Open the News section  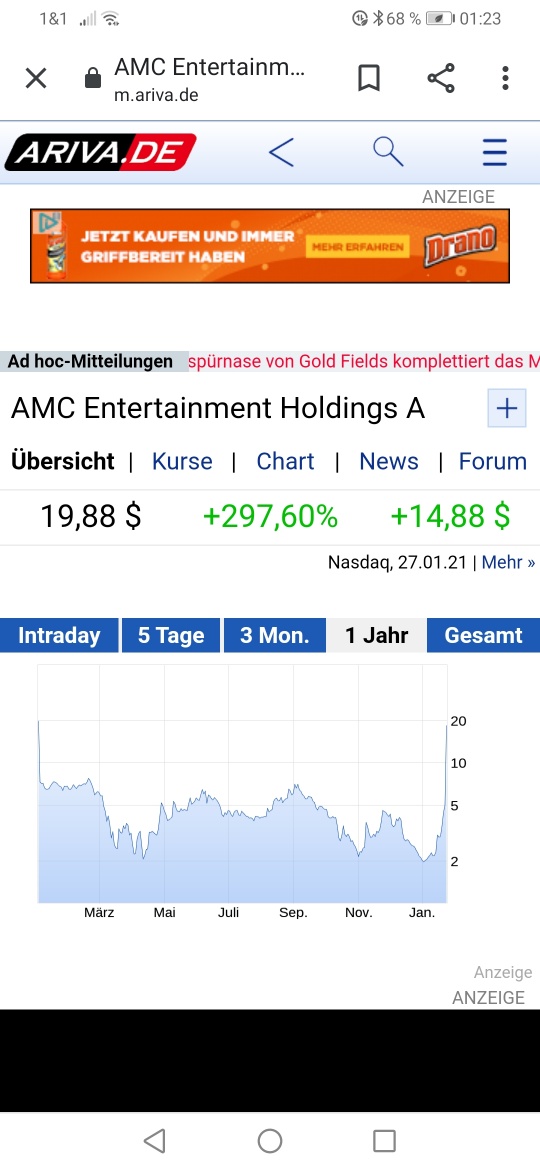pyautogui.click(x=389, y=461)
